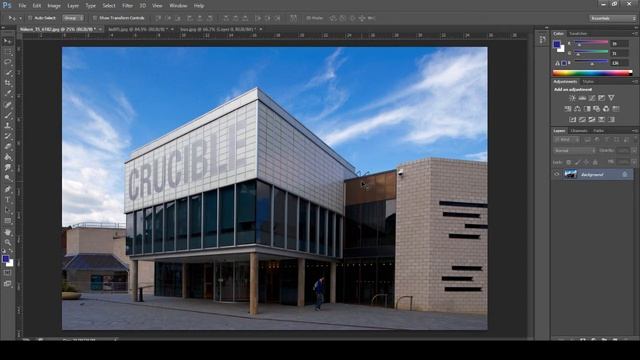Add a Vibrance adjustment
Screen dimensions: 640x360
coord(611,98)
